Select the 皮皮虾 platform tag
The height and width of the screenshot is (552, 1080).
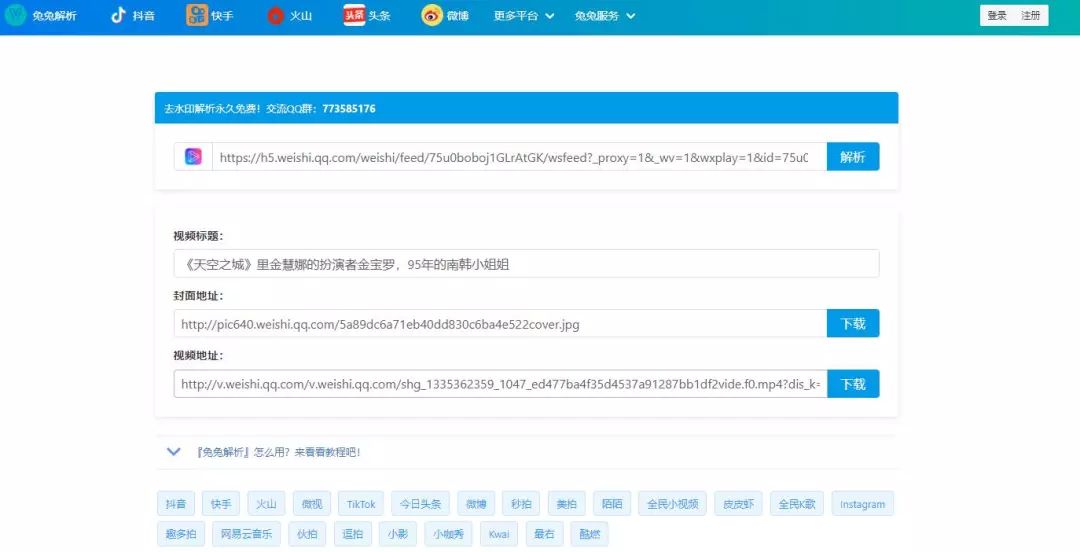[x=738, y=504]
